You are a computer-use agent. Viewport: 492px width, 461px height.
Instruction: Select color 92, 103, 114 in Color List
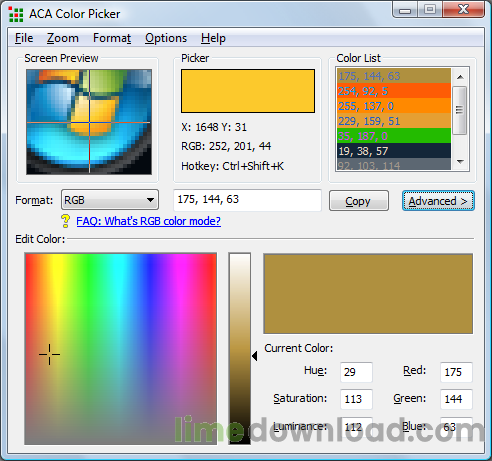click(394, 164)
